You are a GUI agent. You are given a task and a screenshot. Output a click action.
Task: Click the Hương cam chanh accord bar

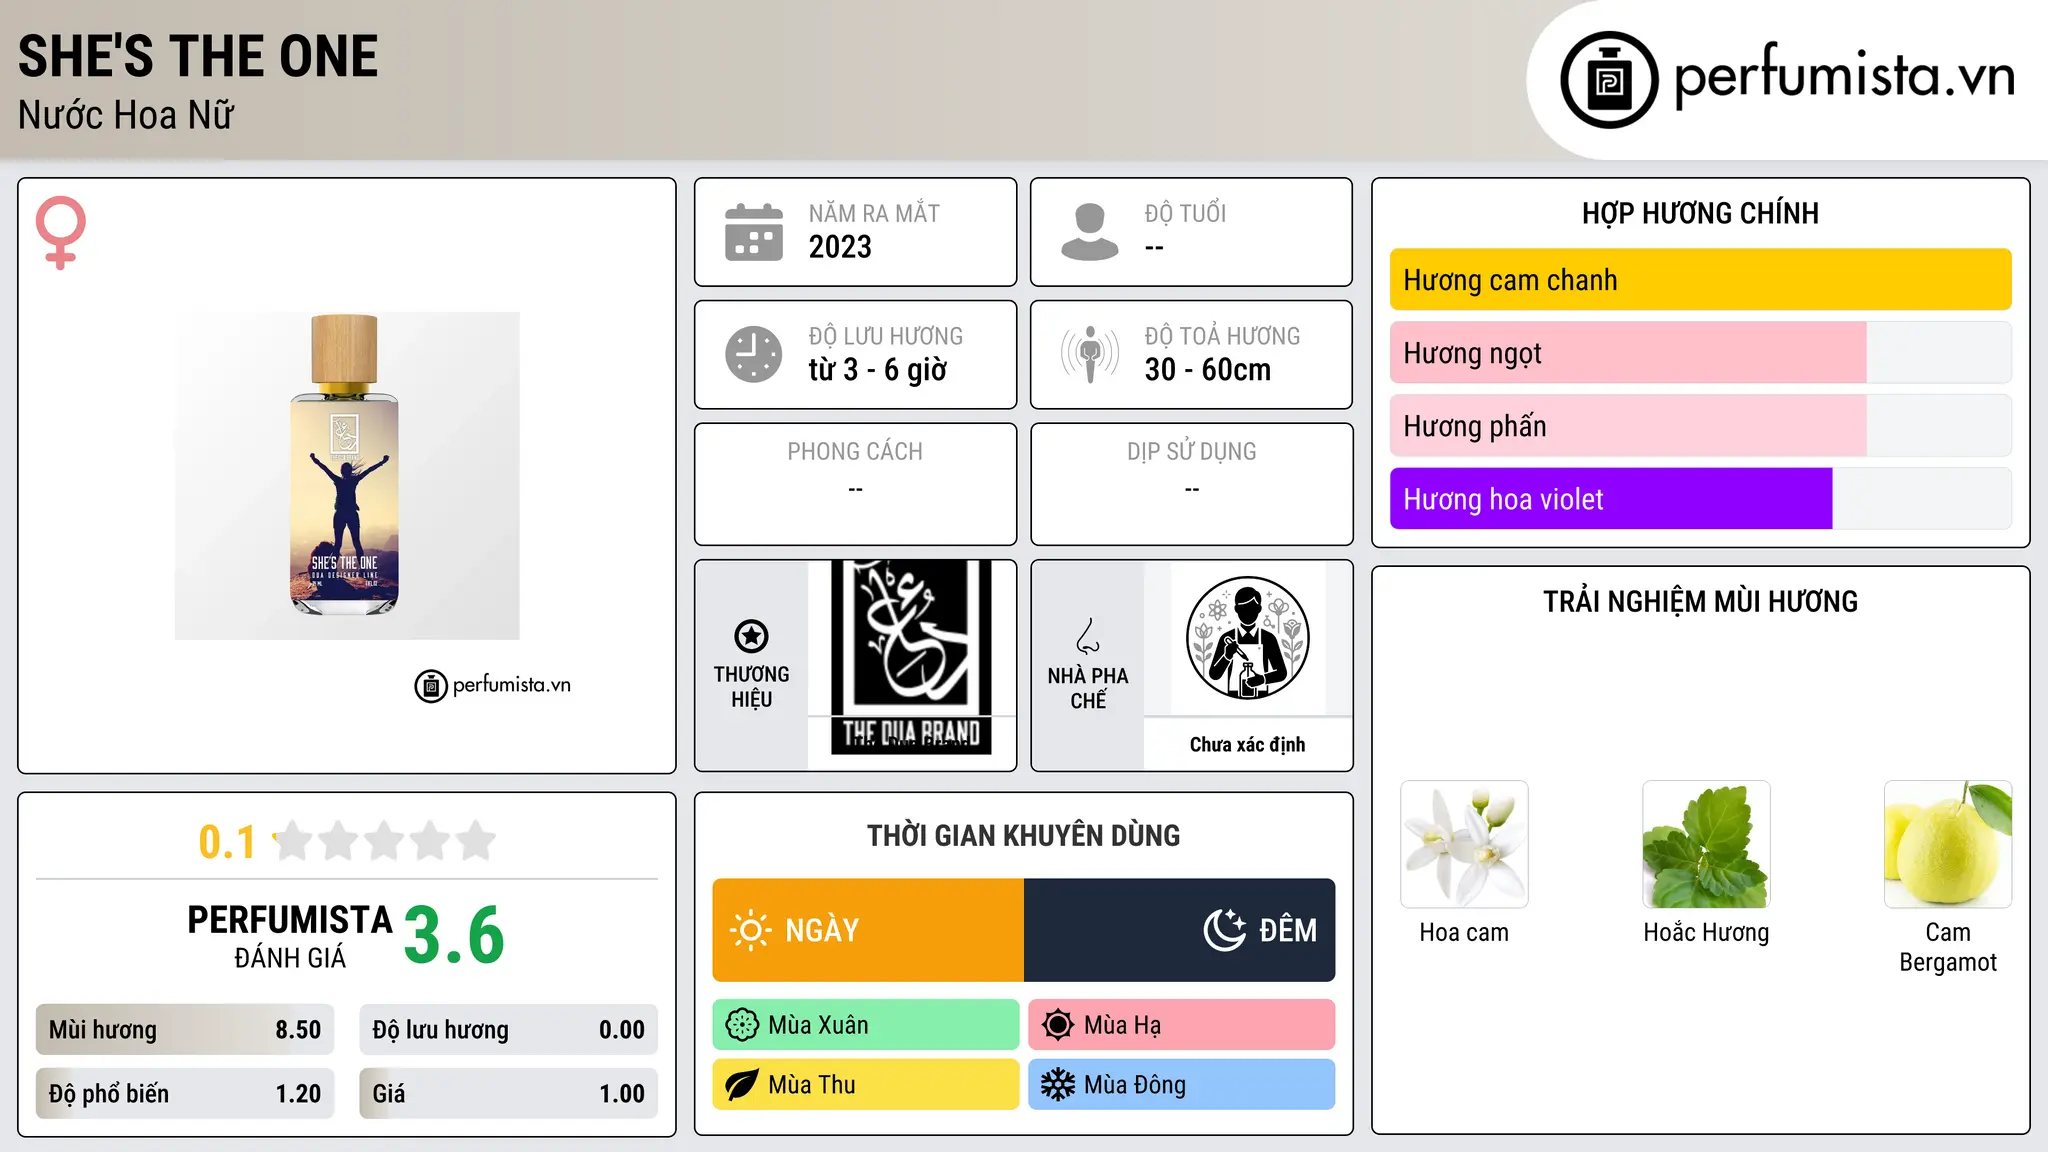tap(1700, 280)
